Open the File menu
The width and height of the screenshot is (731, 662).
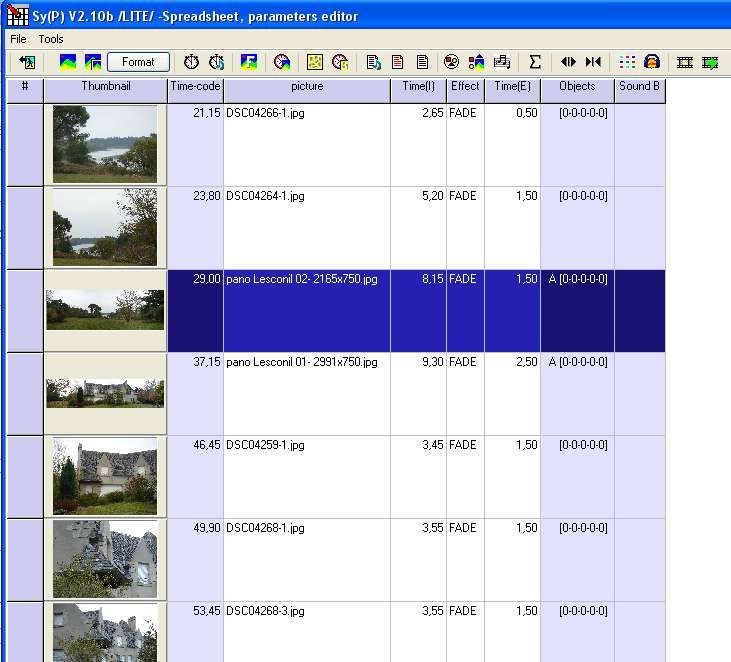pyautogui.click(x=18, y=39)
